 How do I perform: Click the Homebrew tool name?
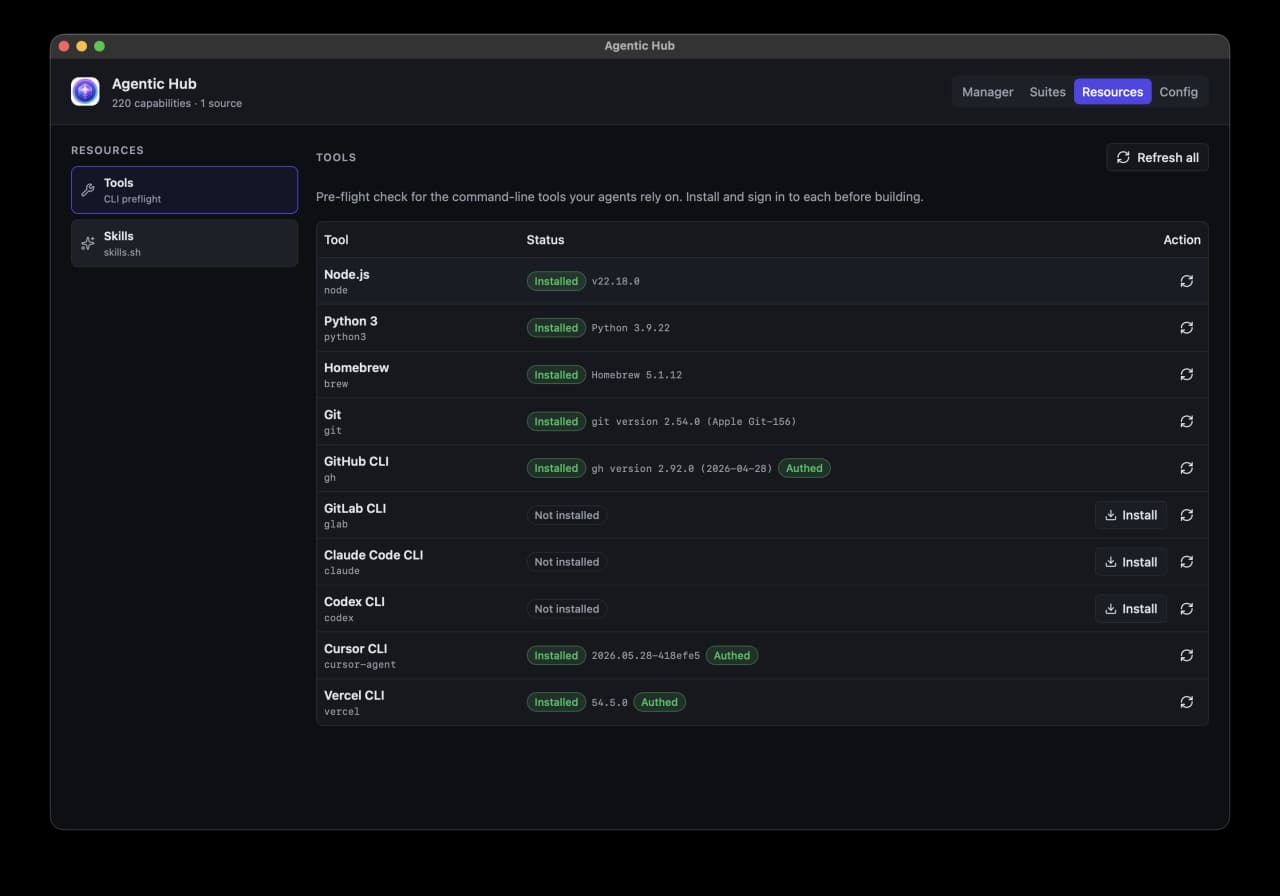point(357,367)
